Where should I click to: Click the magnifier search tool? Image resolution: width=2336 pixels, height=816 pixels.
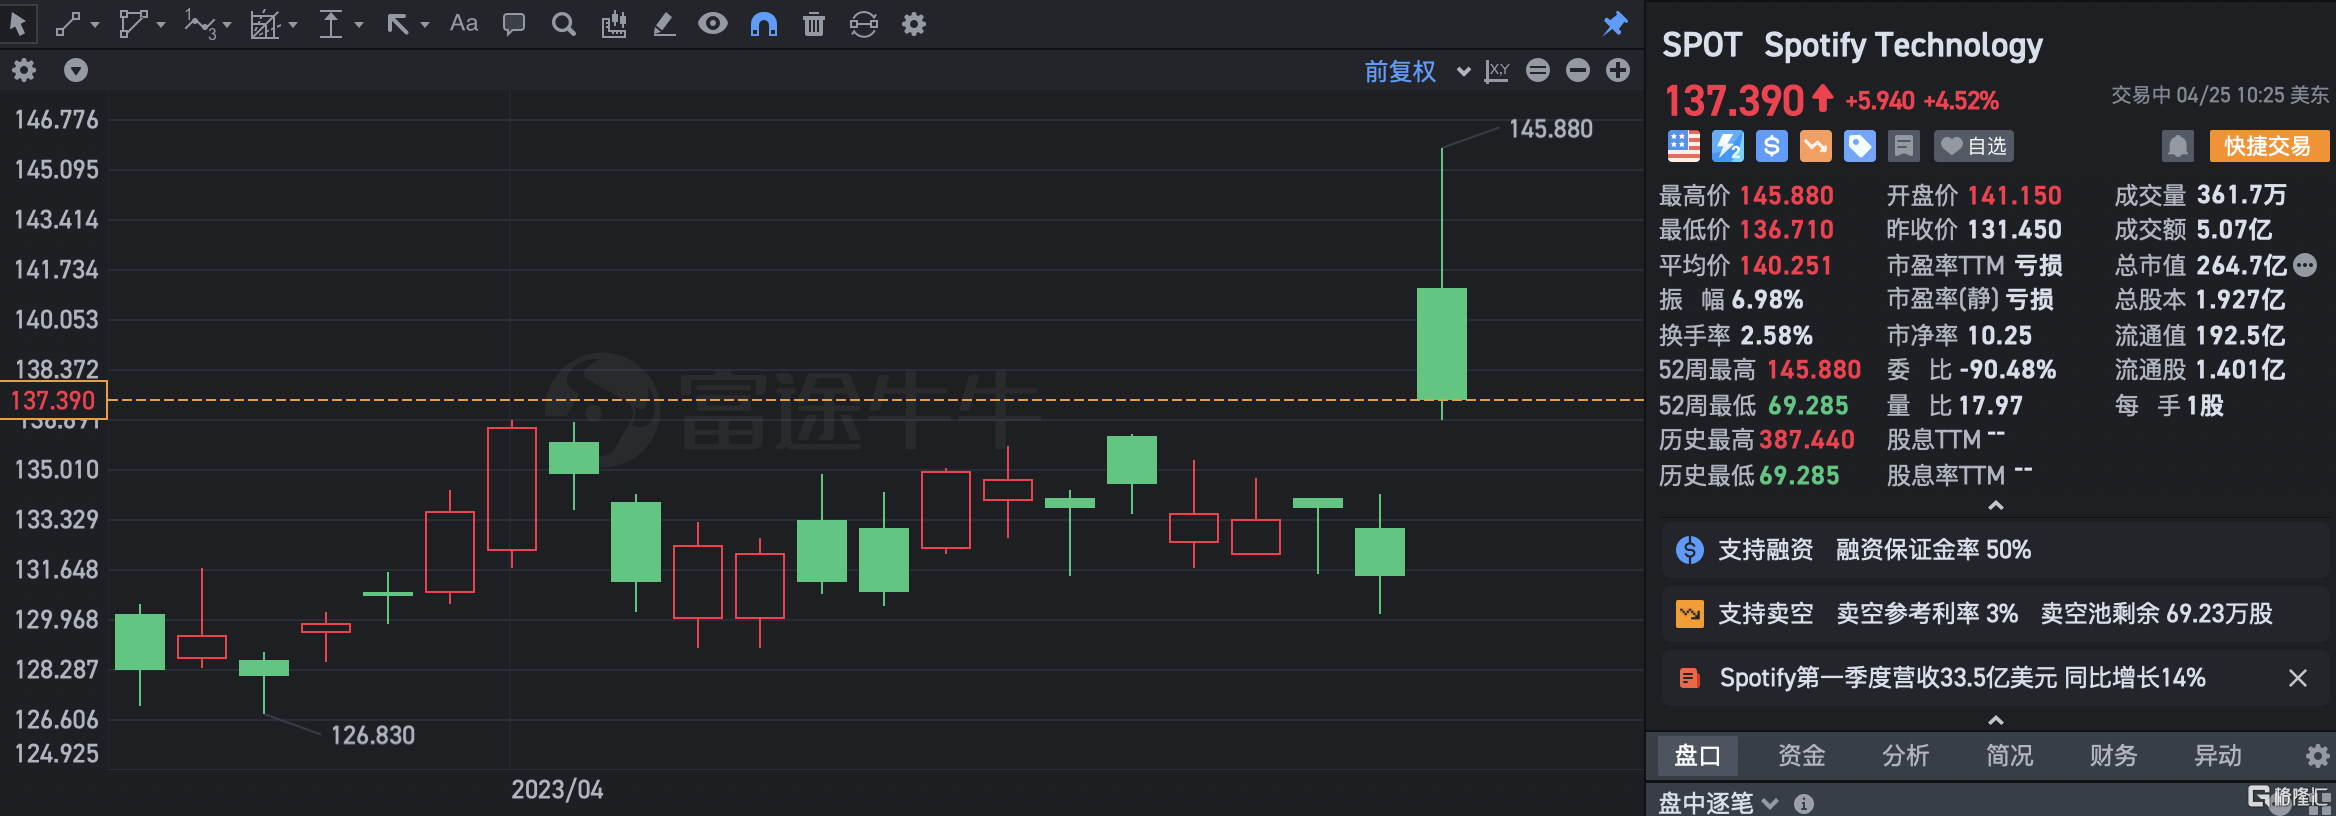click(564, 24)
